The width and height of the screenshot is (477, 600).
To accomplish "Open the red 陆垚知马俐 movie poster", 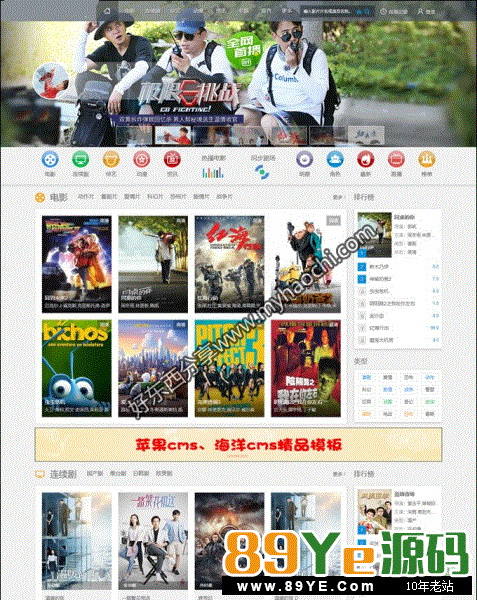I will pyautogui.click(x=306, y=368).
